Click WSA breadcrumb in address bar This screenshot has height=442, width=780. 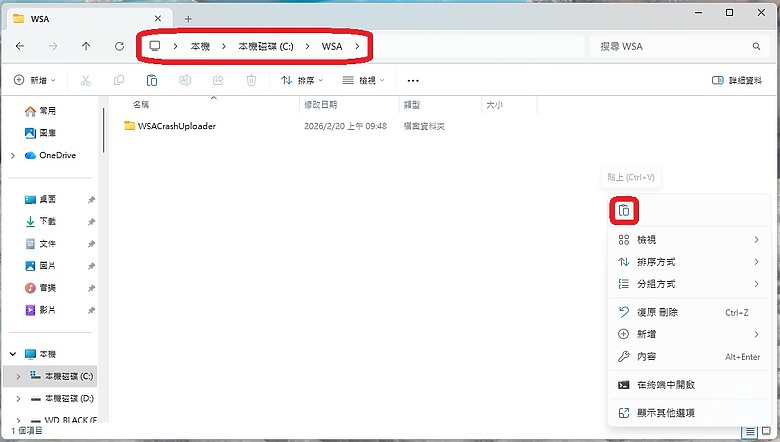tap(332, 46)
